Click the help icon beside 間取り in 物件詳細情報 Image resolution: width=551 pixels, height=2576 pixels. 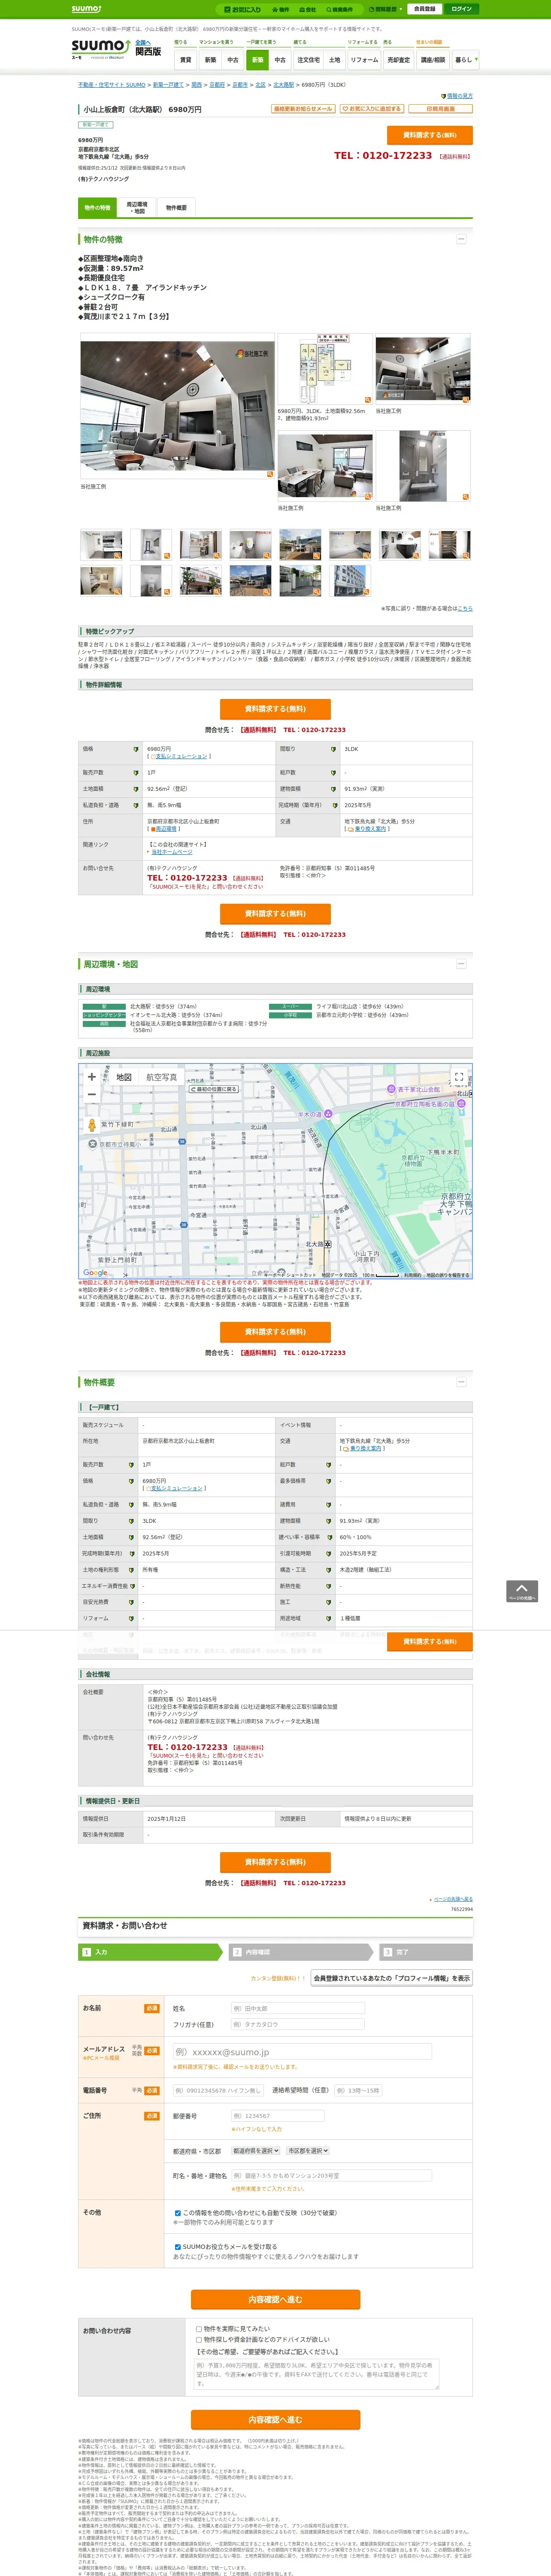[x=333, y=749]
